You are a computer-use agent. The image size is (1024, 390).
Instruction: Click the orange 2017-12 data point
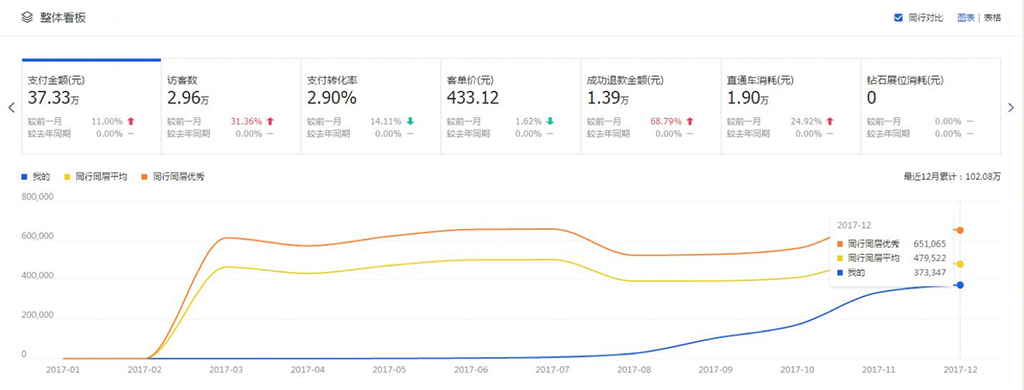point(960,231)
